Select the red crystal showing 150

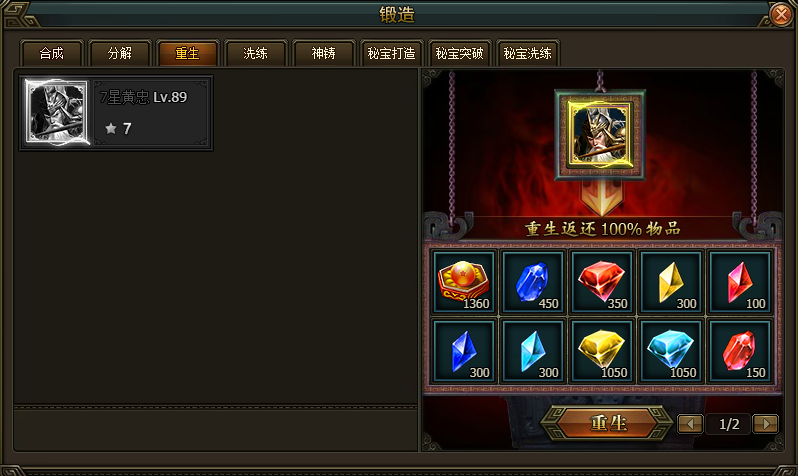[740, 351]
